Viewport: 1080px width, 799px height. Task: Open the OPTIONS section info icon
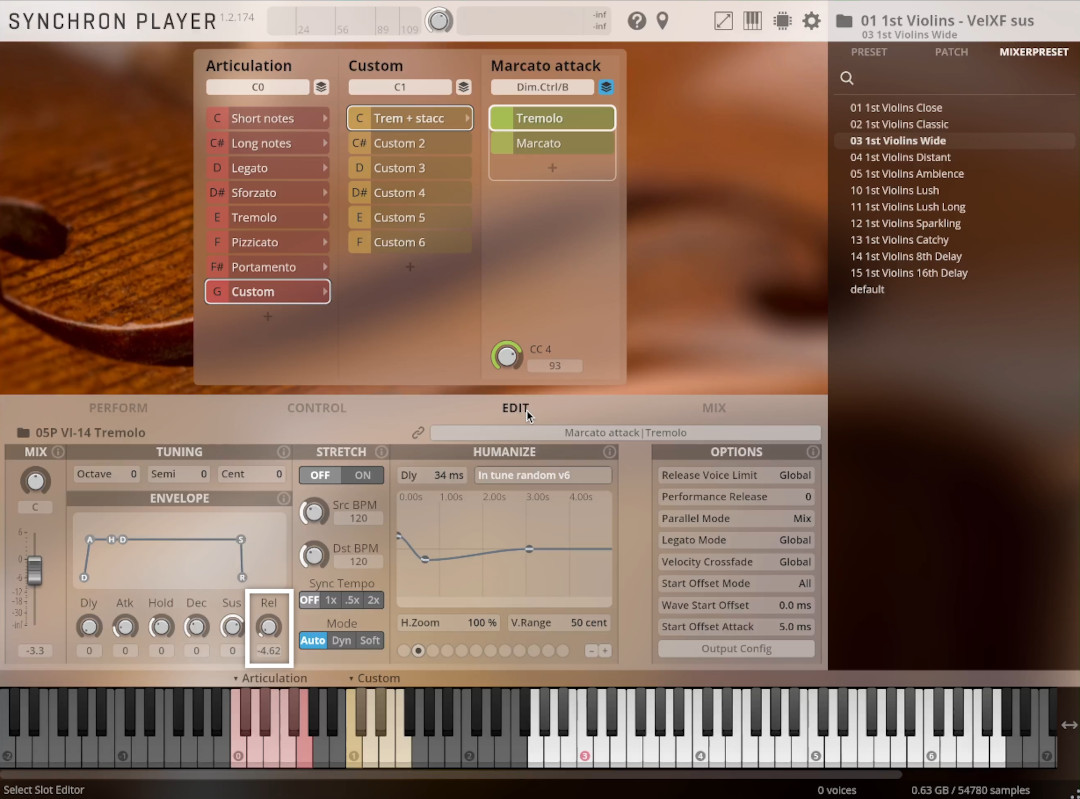[813, 452]
